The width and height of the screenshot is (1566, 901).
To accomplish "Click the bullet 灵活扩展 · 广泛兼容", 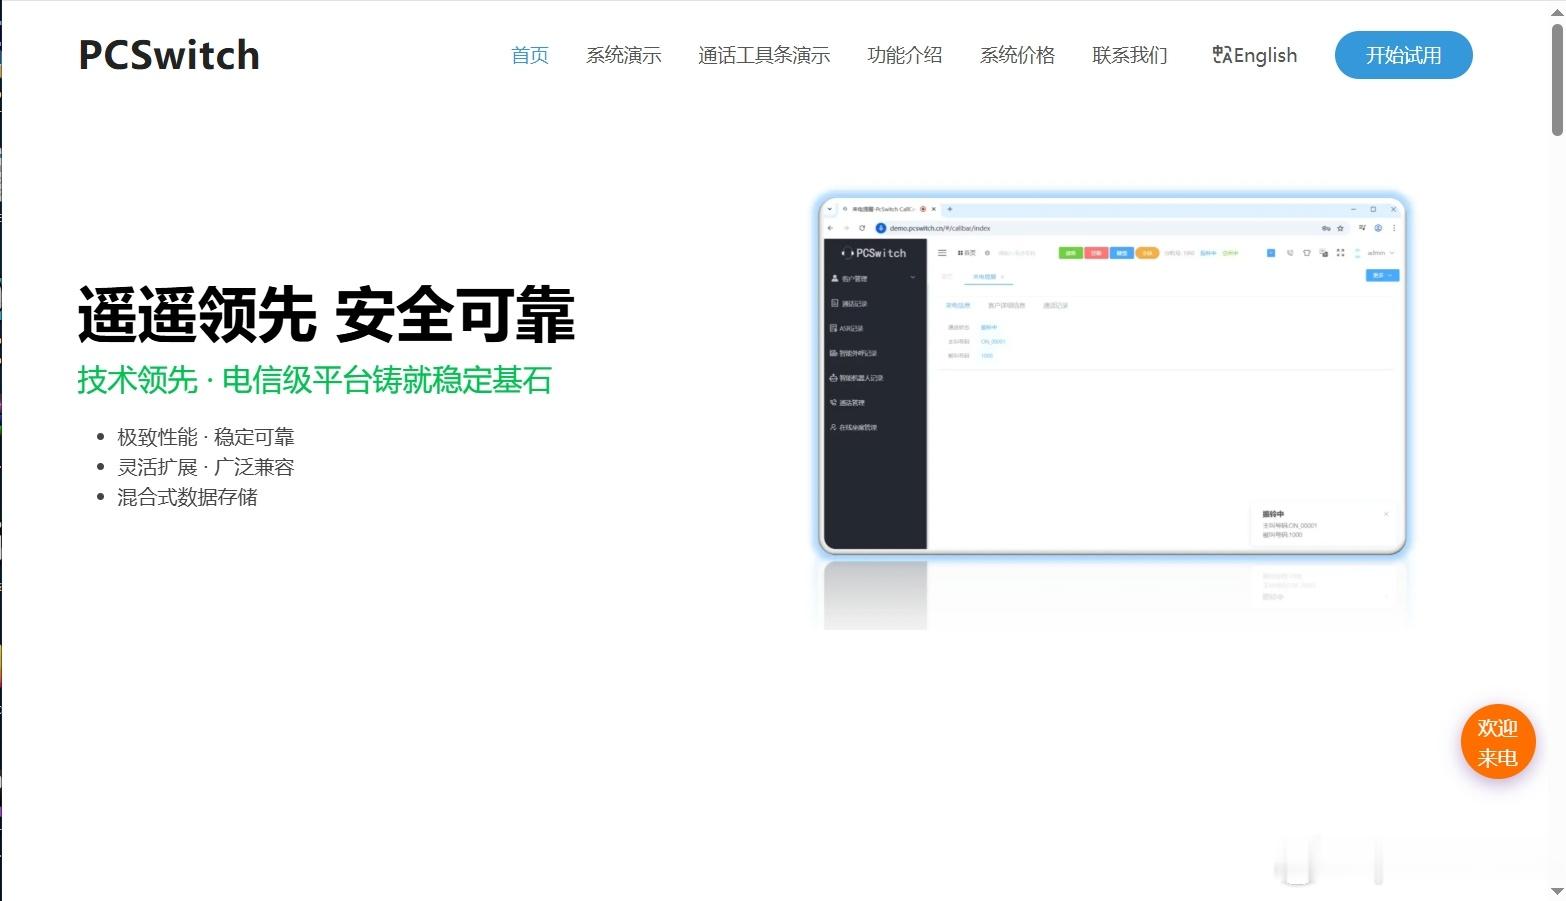I will click(x=206, y=467).
